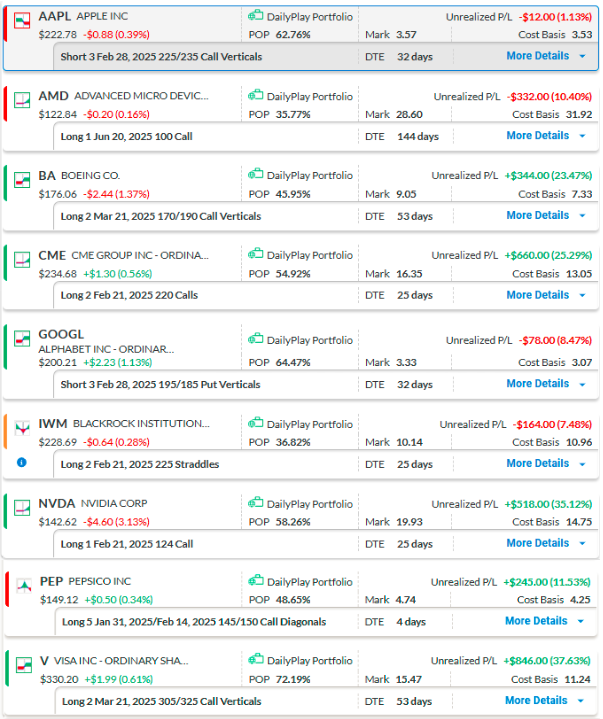Expand the PEP details chevron
The height and width of the screenshot is (719, 603).
click(x=581, y=622)
